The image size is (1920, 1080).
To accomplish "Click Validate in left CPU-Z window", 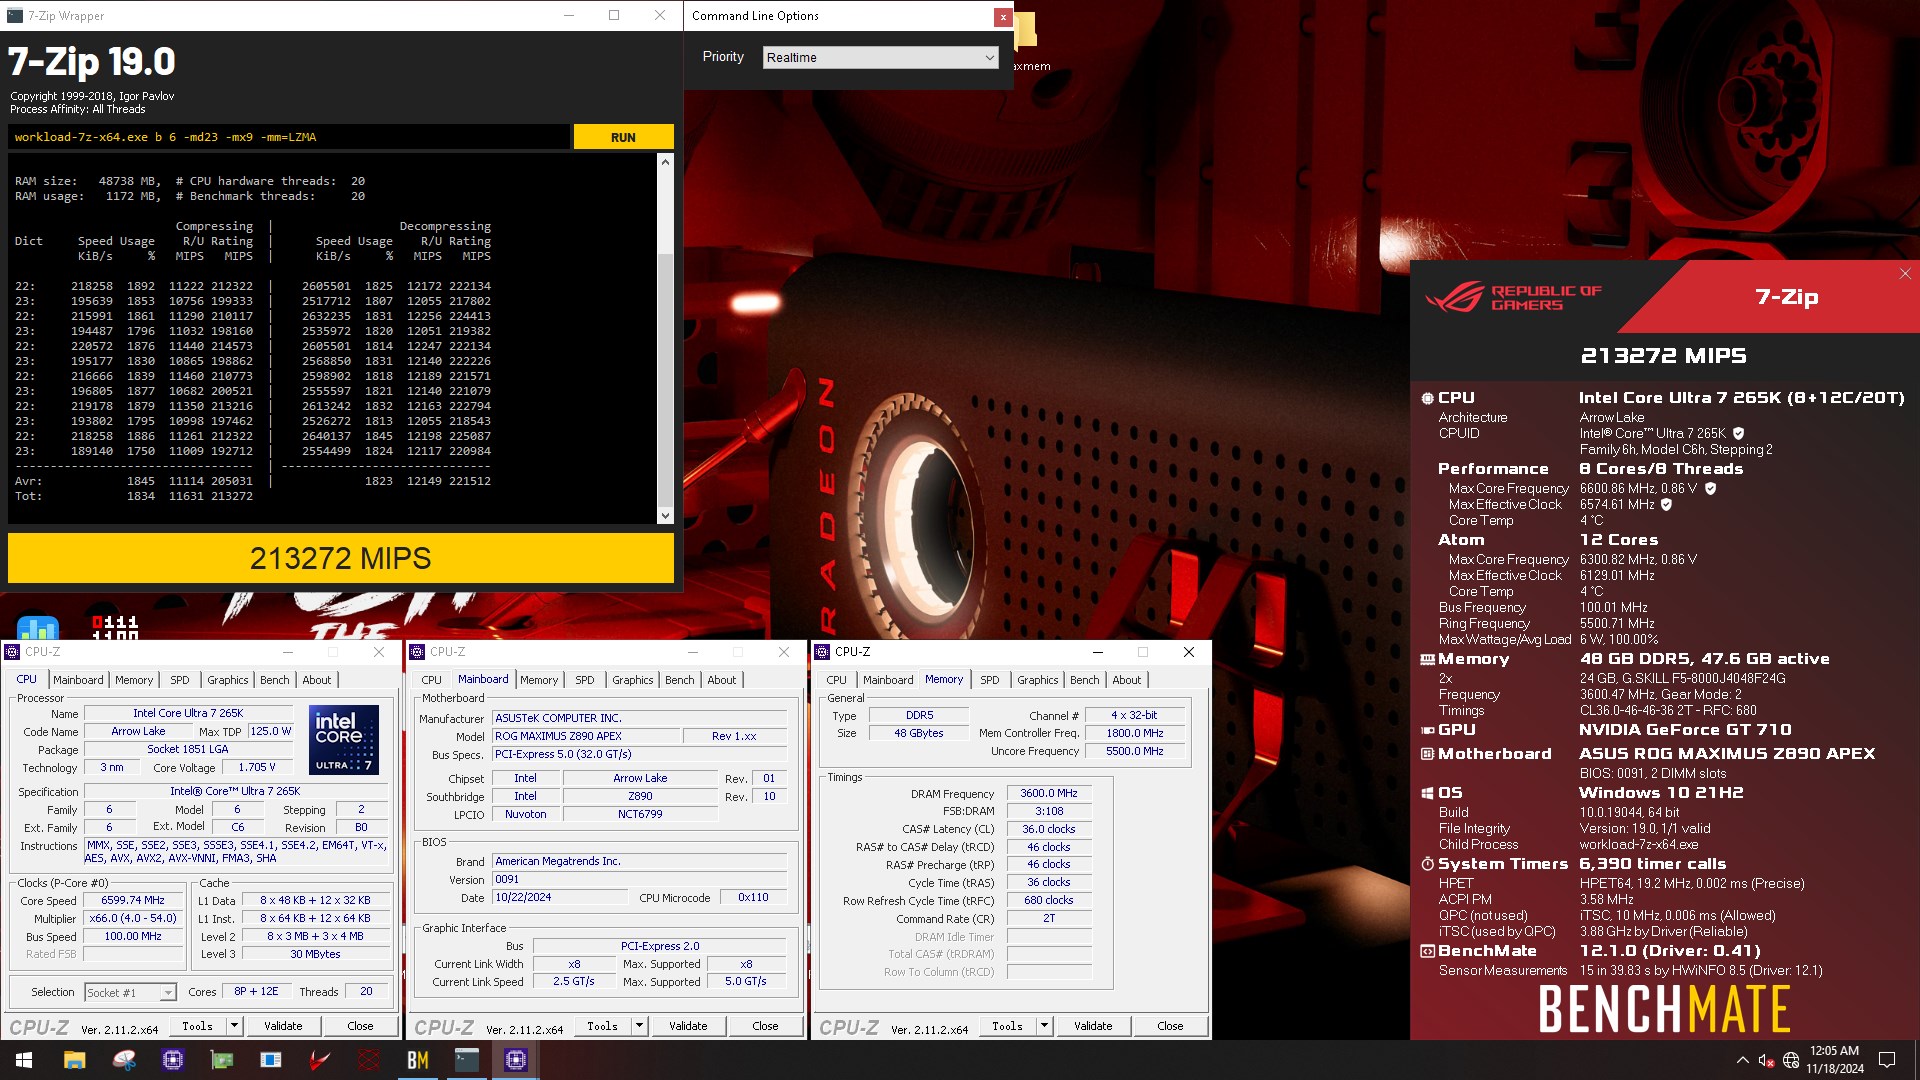I will [283, 1026].
